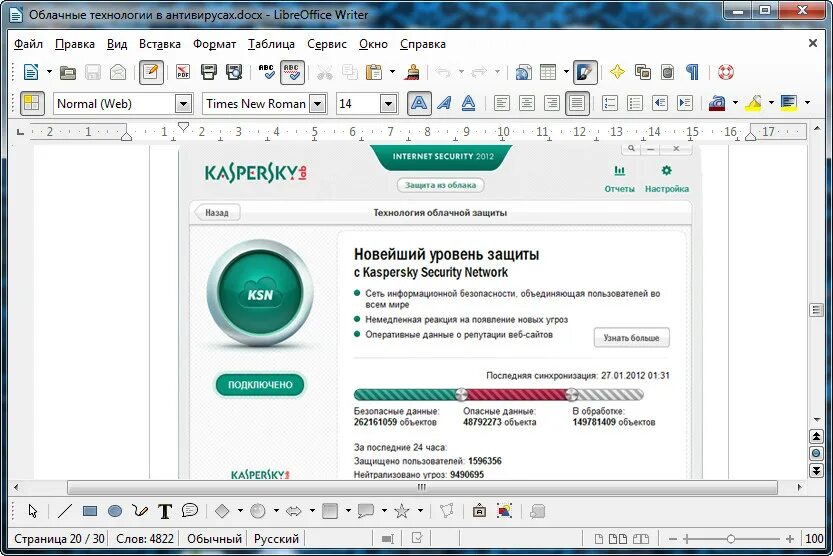Toggle Nonprinting Characters (pilcrow)
833x556 pixels.
692,72
